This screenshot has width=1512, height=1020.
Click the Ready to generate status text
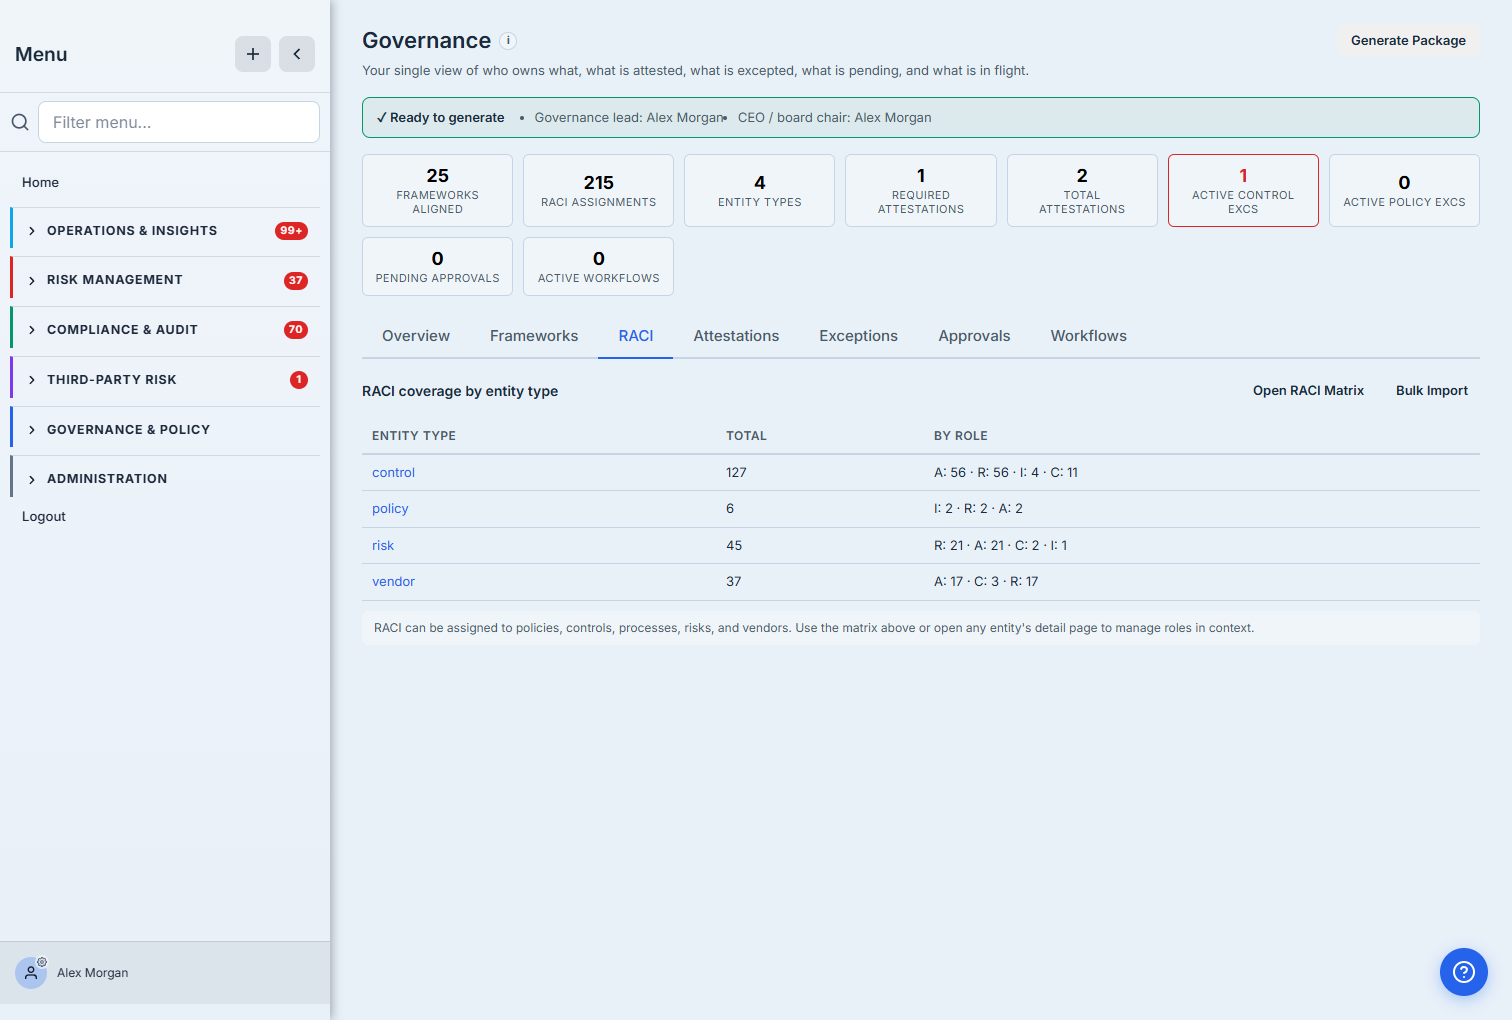coord(440,118)
